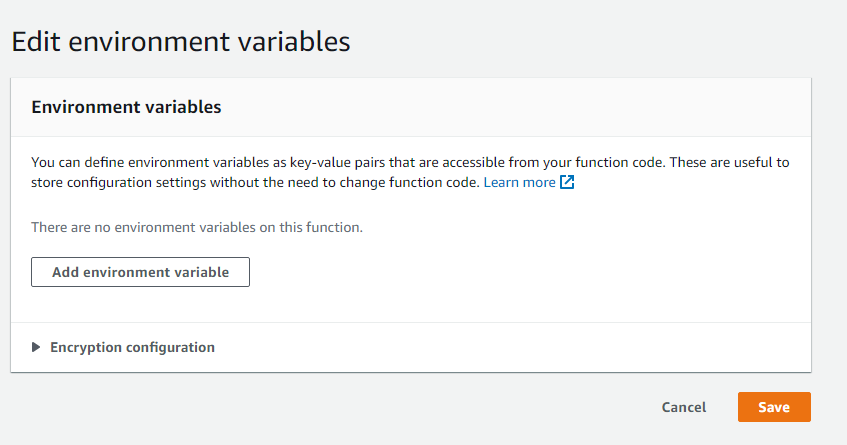Click the key-value pairs description paragraph

point(410,172)
